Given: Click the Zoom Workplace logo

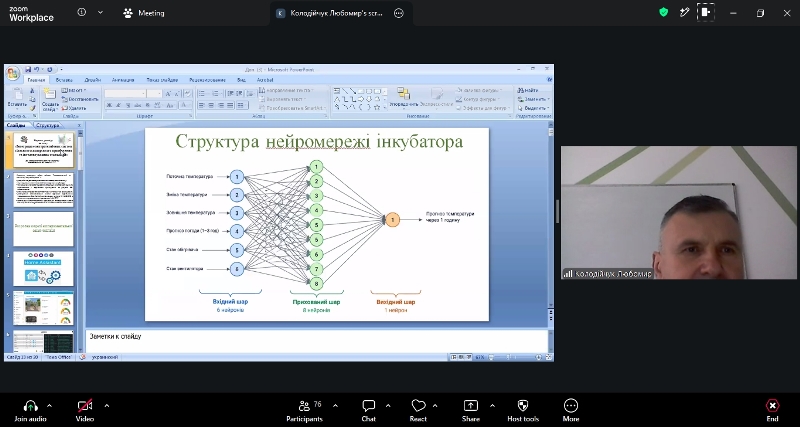Looking at the screenshot, I should [31, 14].
